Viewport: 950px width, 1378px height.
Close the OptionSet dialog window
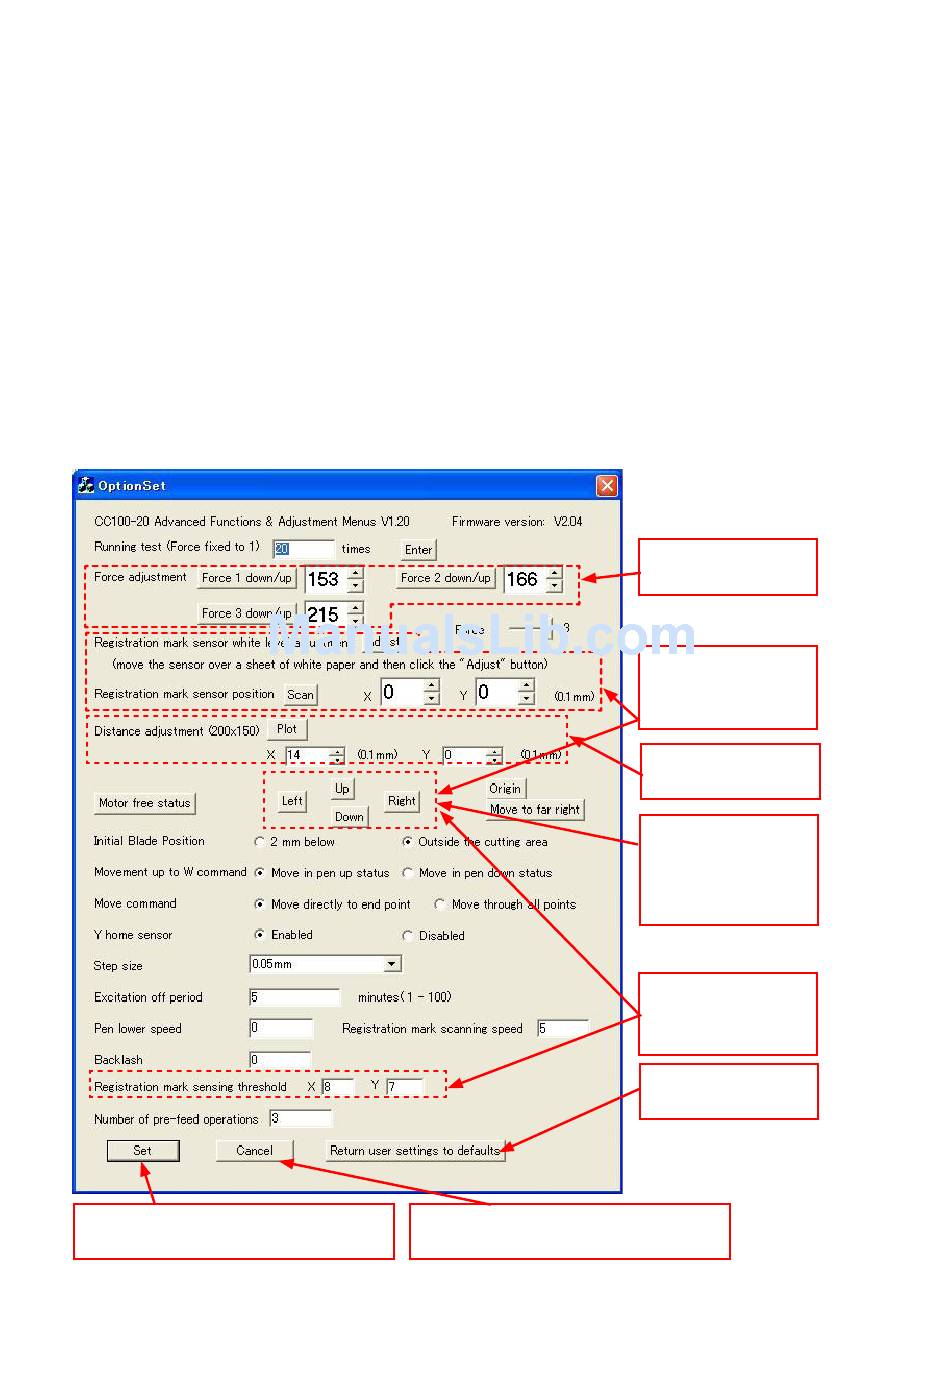point(607,486)
